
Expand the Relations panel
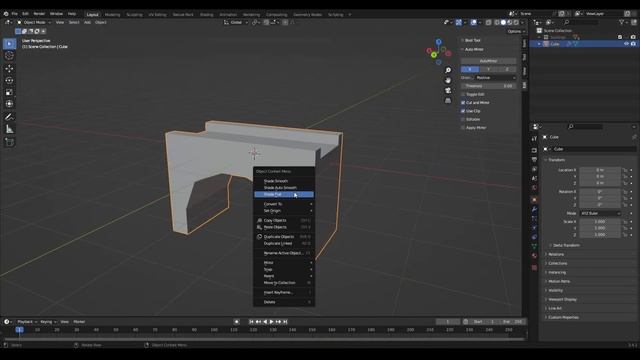click(556, 254)
